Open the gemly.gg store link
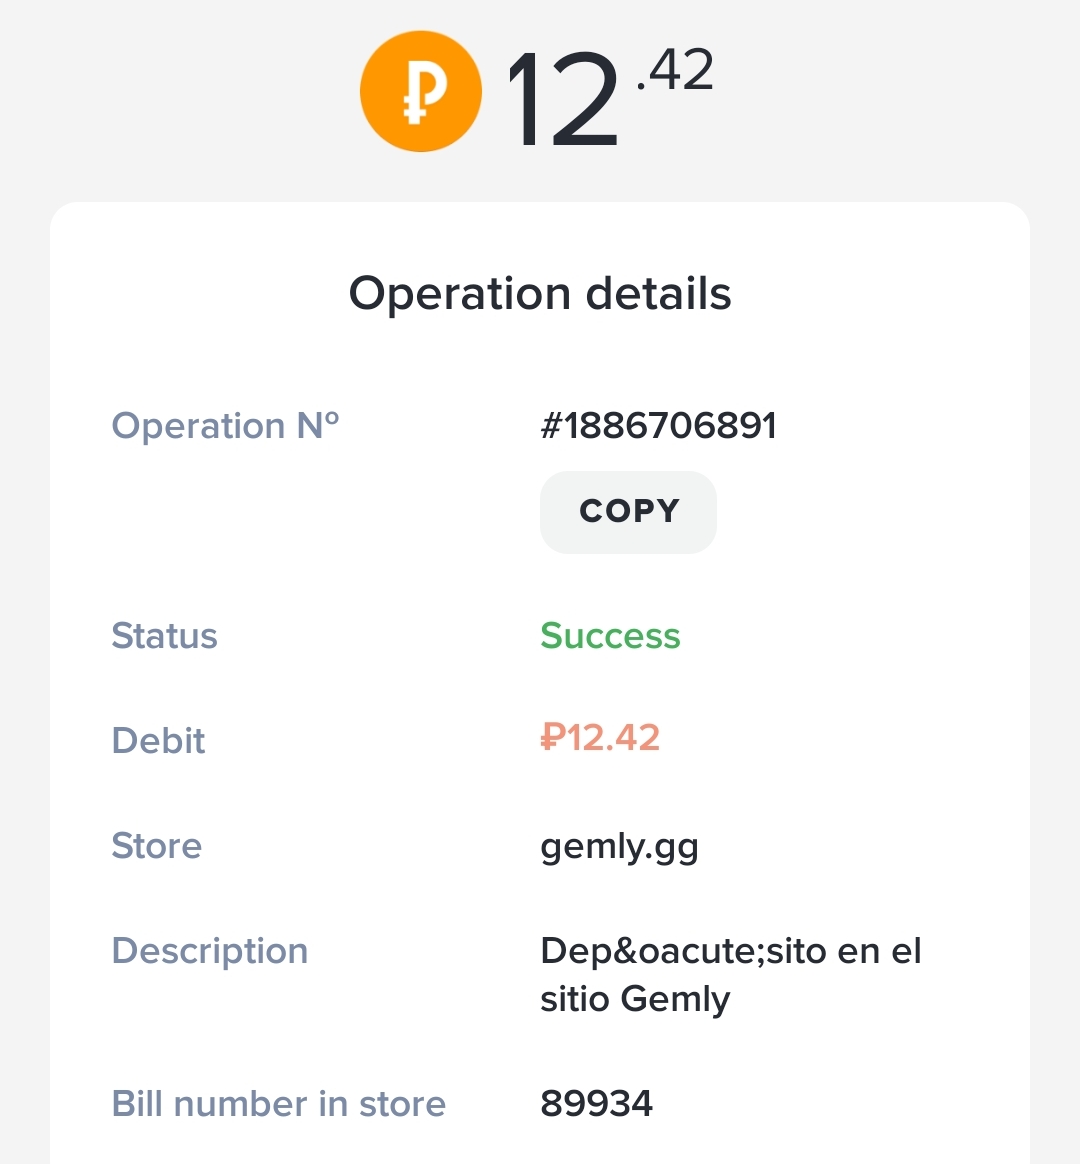 coord(619,847)
